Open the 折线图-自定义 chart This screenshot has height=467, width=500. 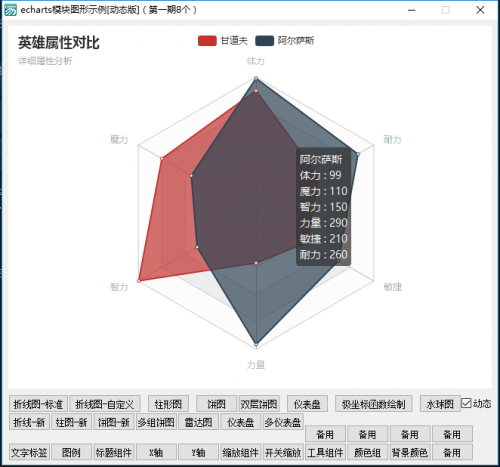[x=105, y=404]
